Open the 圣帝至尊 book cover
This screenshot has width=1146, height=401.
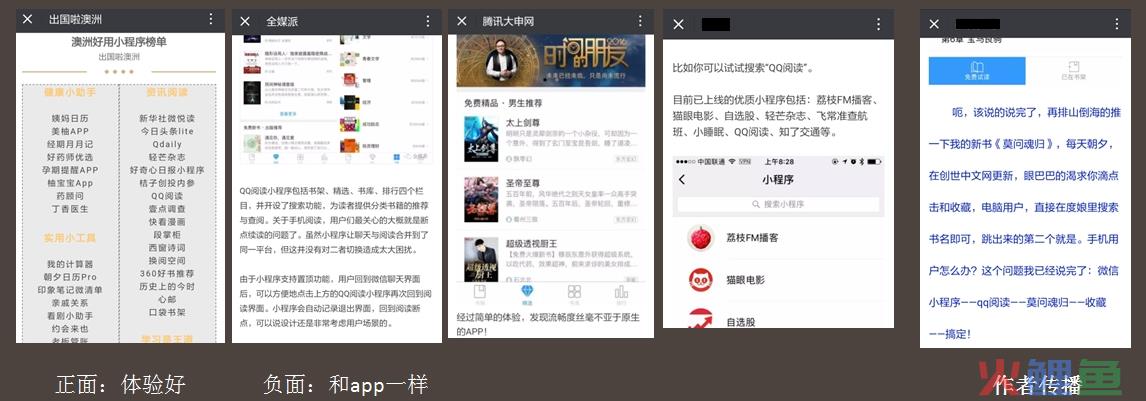tap(481, 199)
